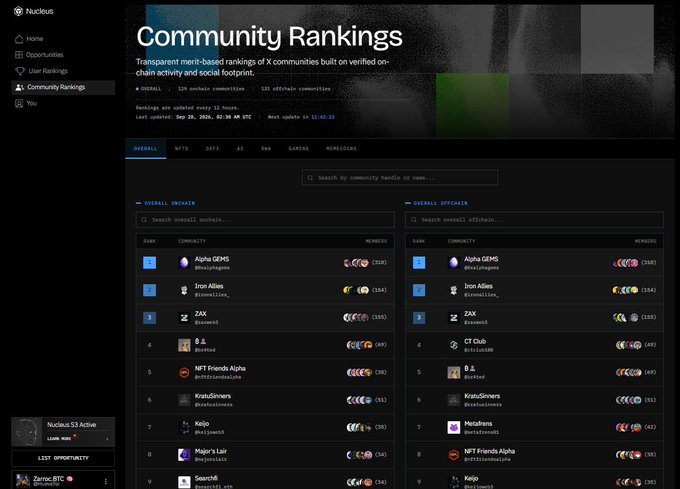
Task: Click the Major's Lair logo
Action: (184, 455)
